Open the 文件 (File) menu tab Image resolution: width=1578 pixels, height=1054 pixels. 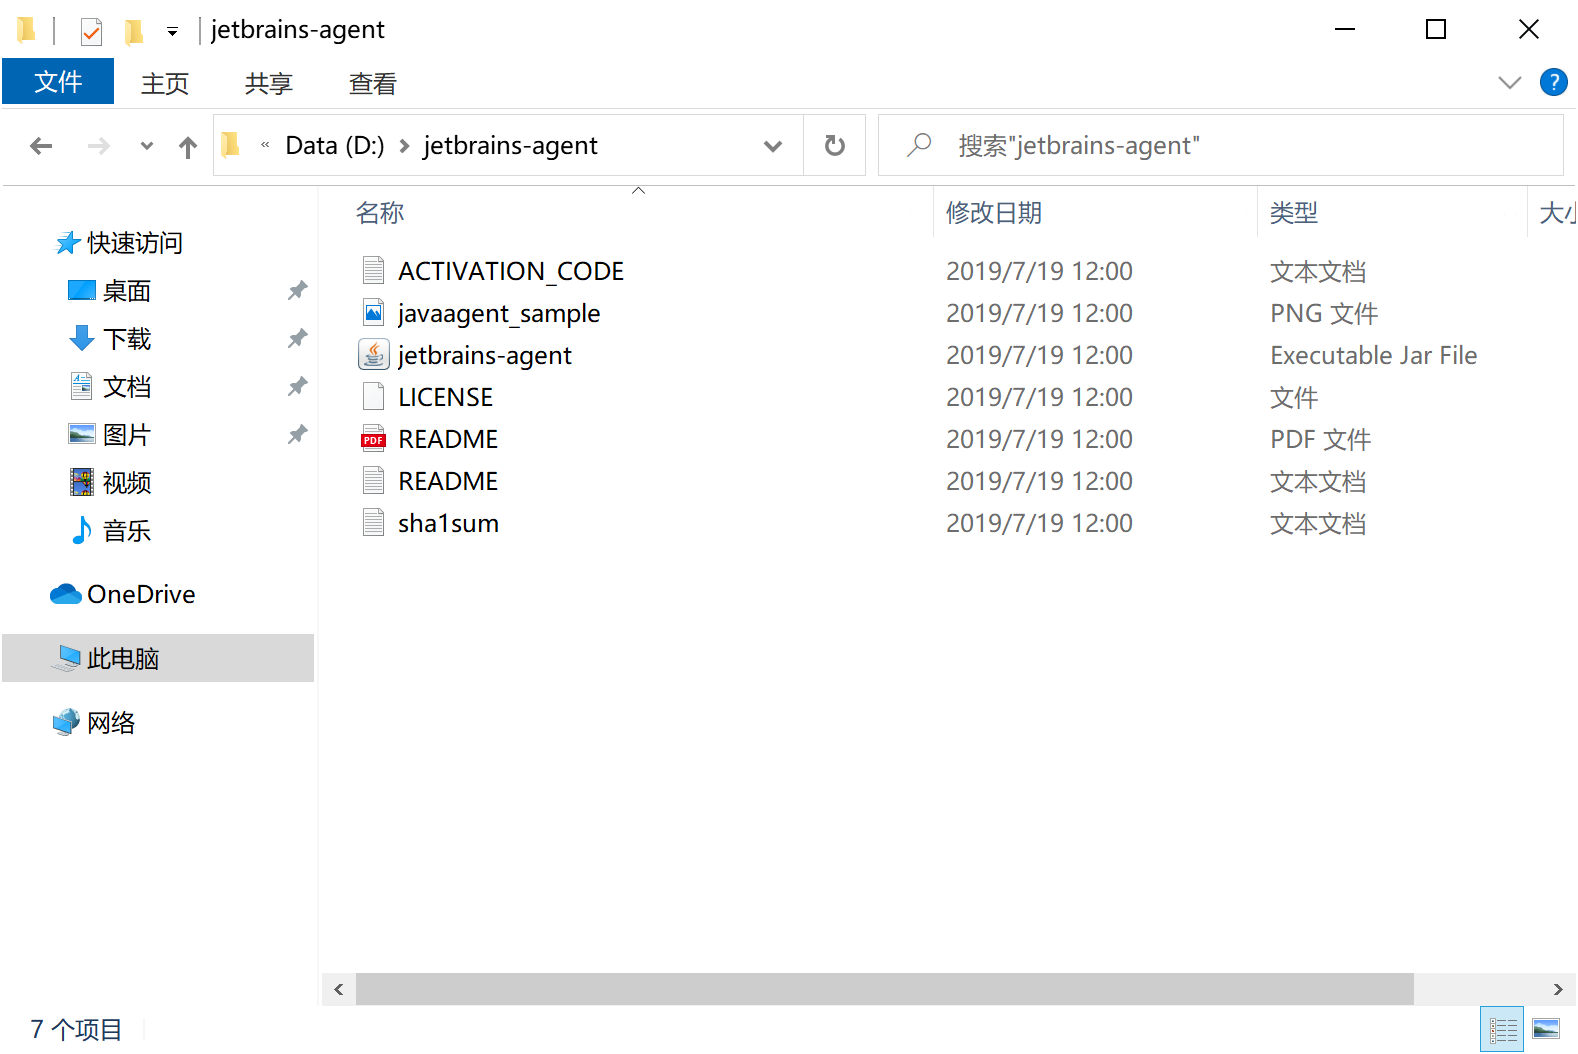tap(58, 82)
